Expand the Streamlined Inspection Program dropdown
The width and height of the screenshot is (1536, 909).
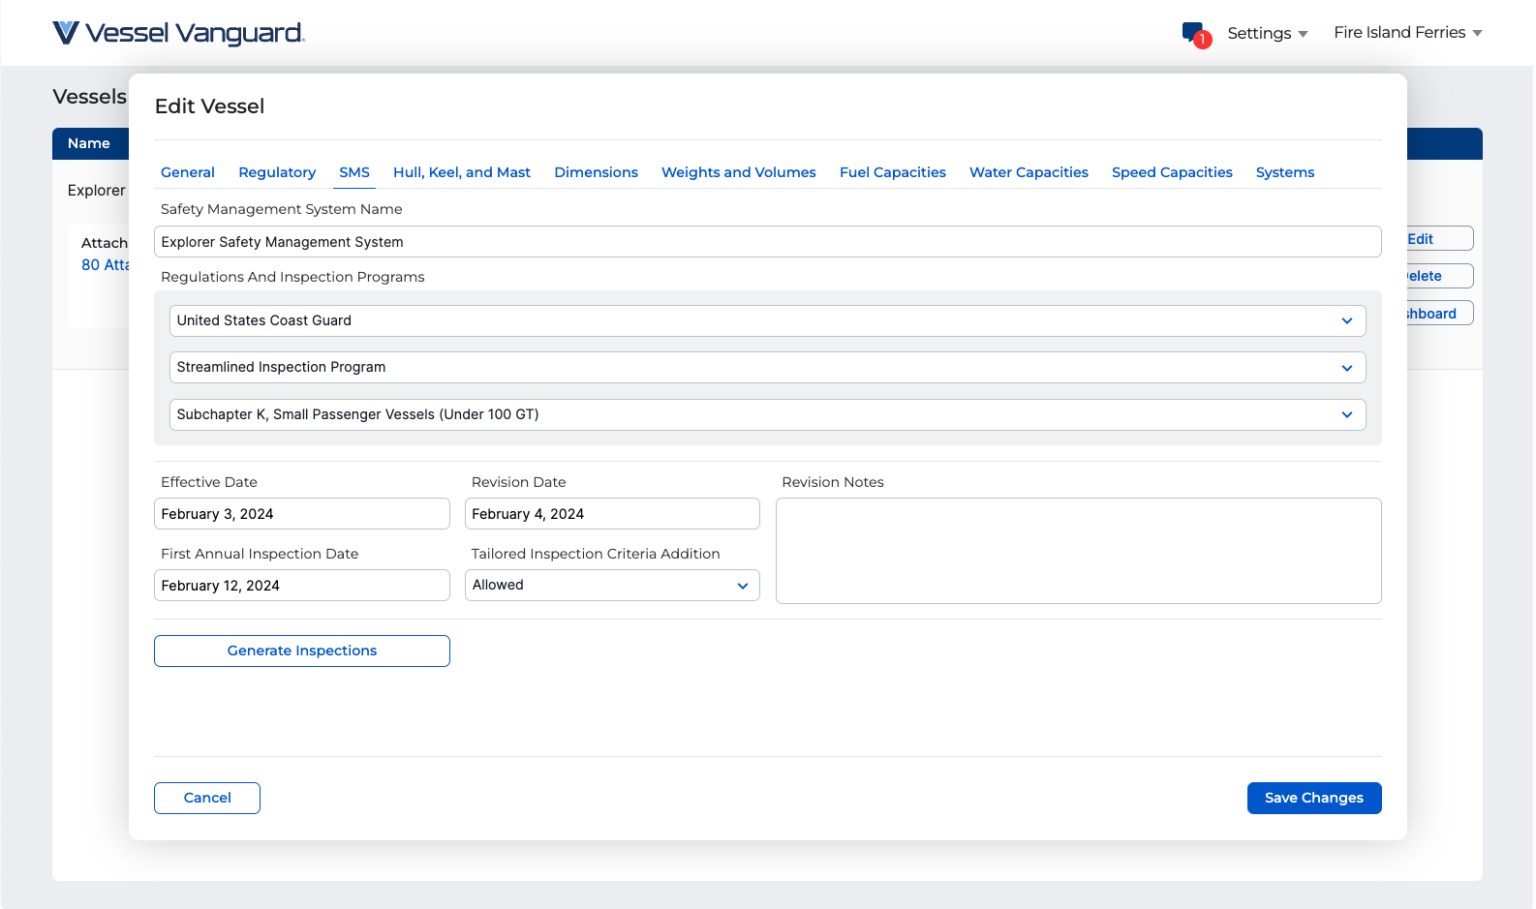tap(767, 367)
